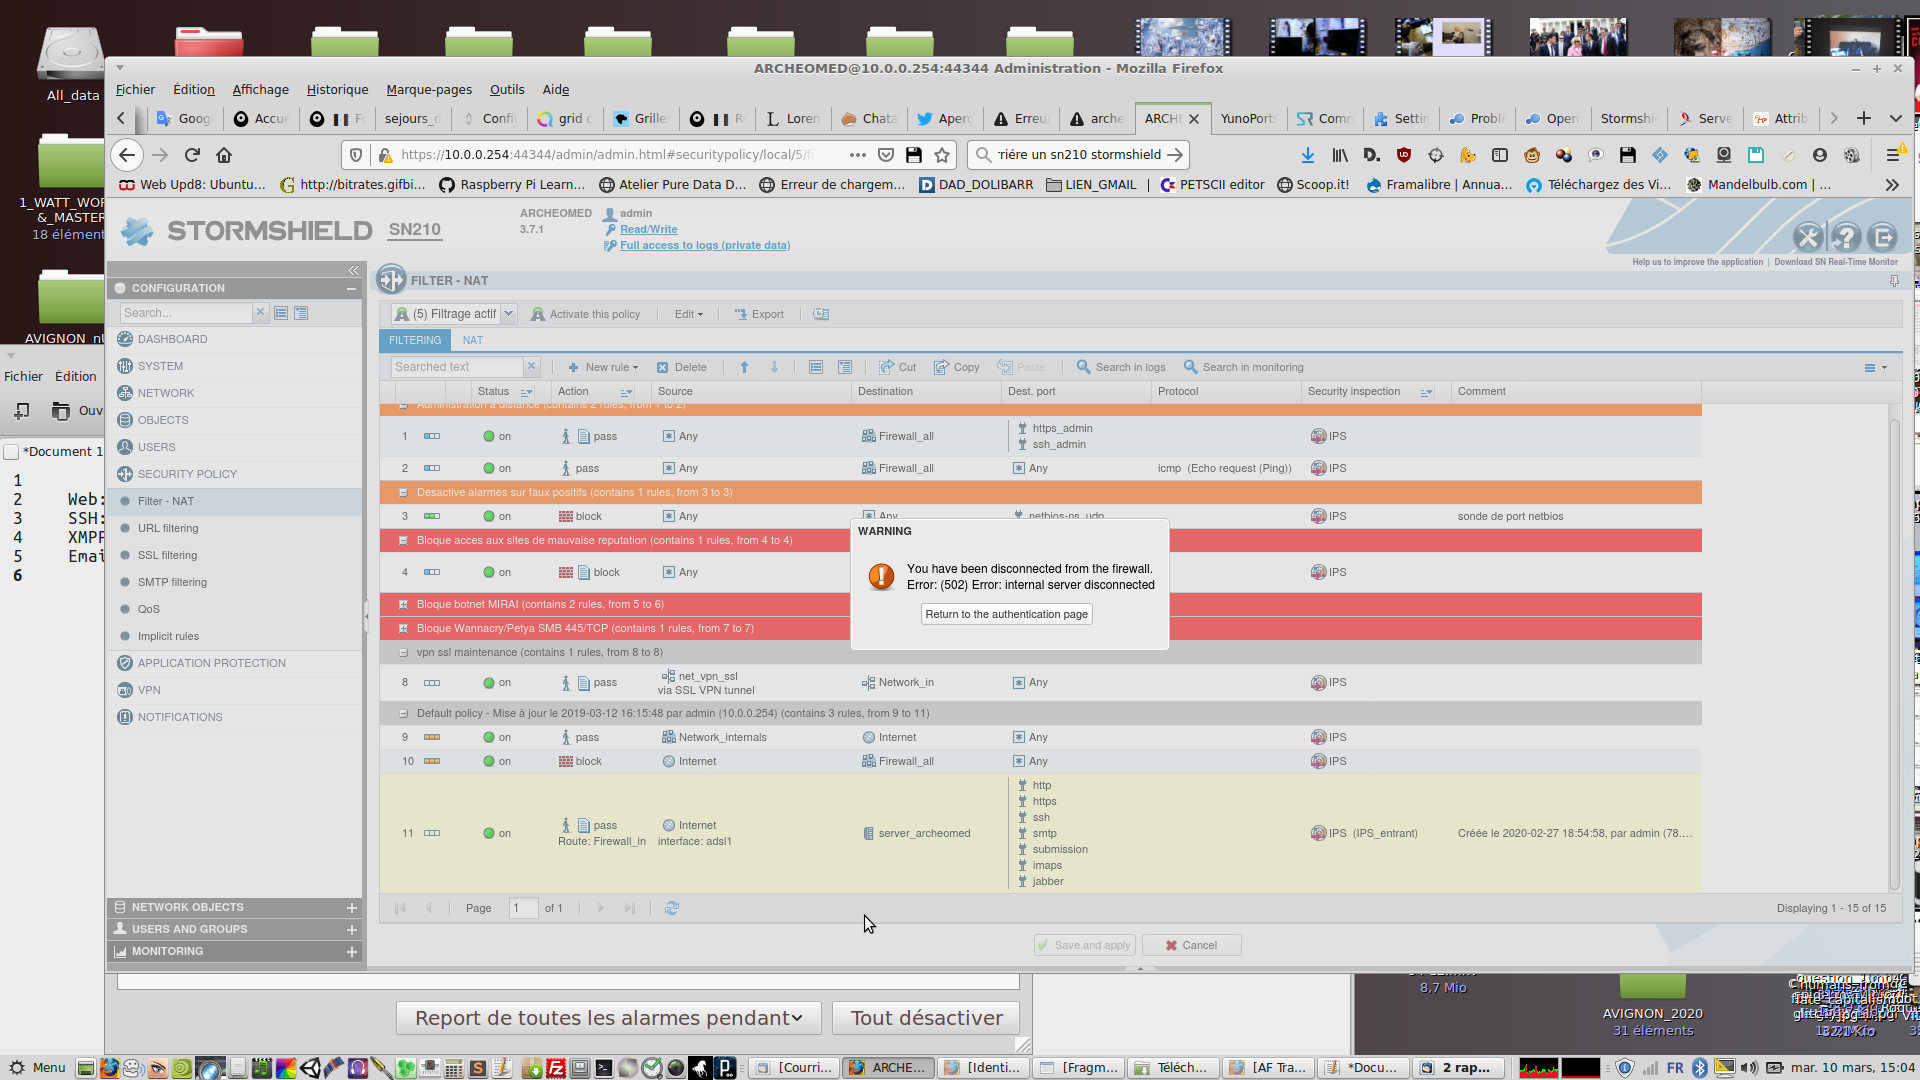Screen dimensions: 1920x1080
Task: Click move rule down arrow icon
Action: (774, 367)
